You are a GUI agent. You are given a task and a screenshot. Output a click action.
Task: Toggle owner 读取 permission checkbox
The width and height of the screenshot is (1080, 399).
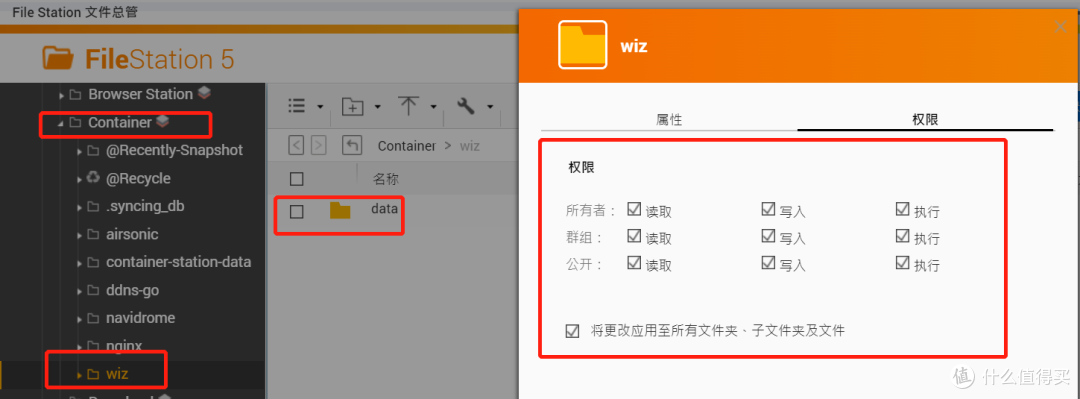(634, 209)
